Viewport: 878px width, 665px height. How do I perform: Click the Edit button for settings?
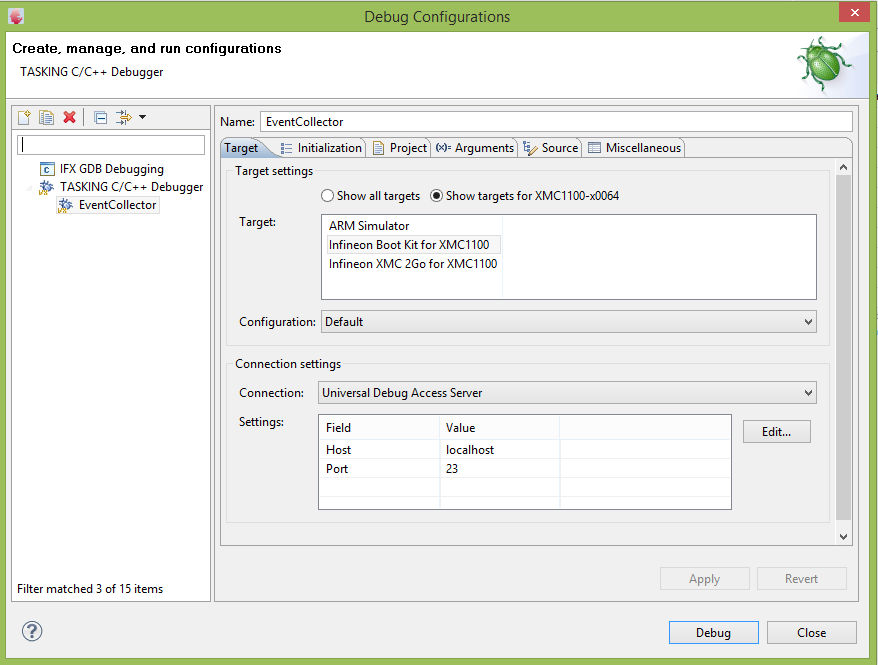[776, 431]
